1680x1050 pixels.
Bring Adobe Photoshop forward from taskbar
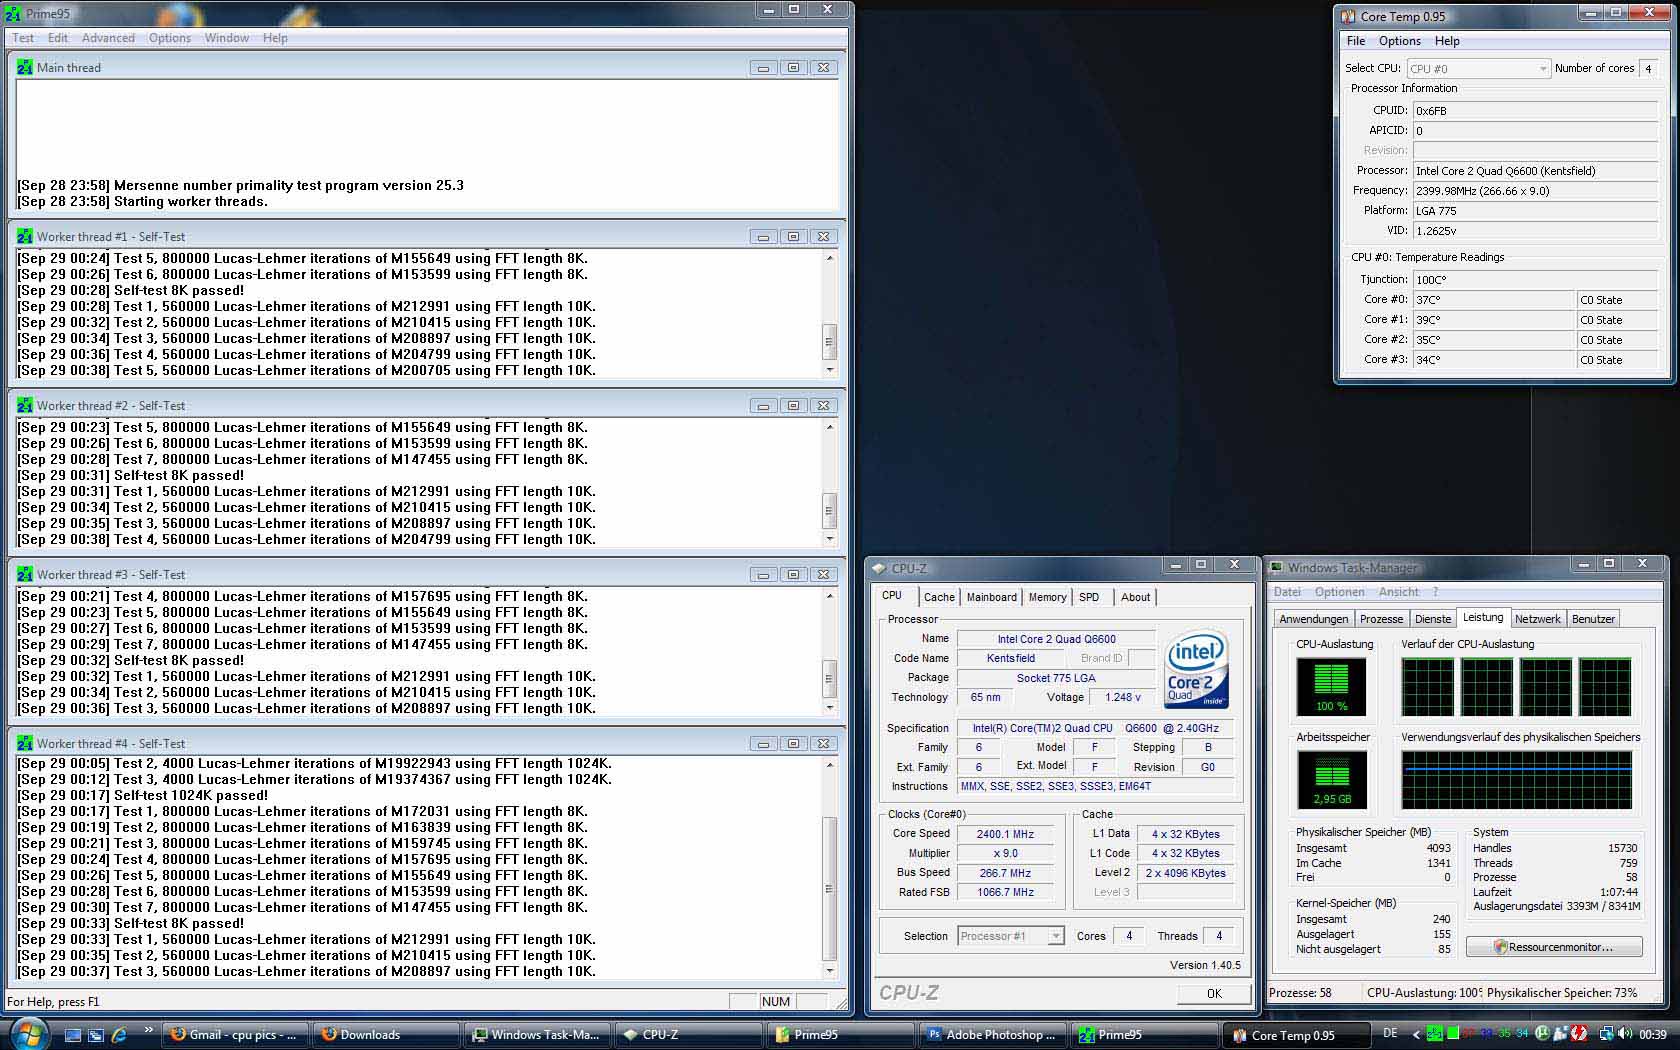tap(991, 1035)
